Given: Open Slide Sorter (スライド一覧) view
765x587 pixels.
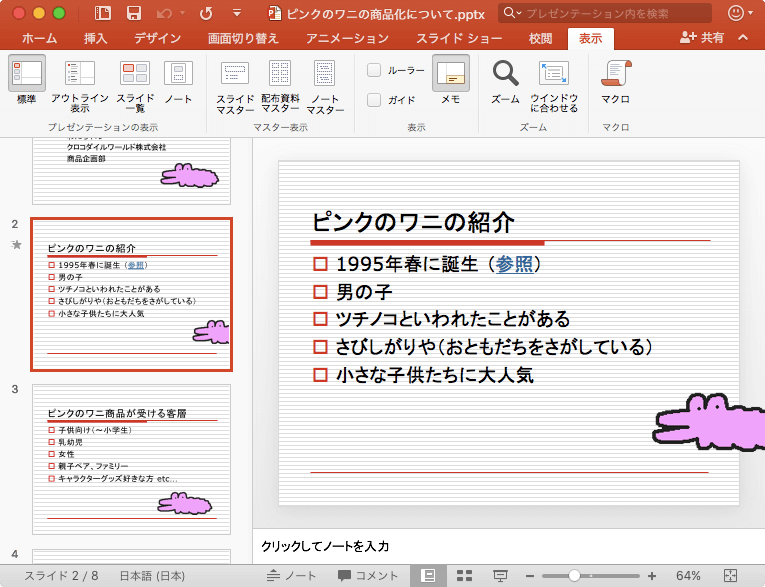Looking at the screenshot, I should pos(135,86).
